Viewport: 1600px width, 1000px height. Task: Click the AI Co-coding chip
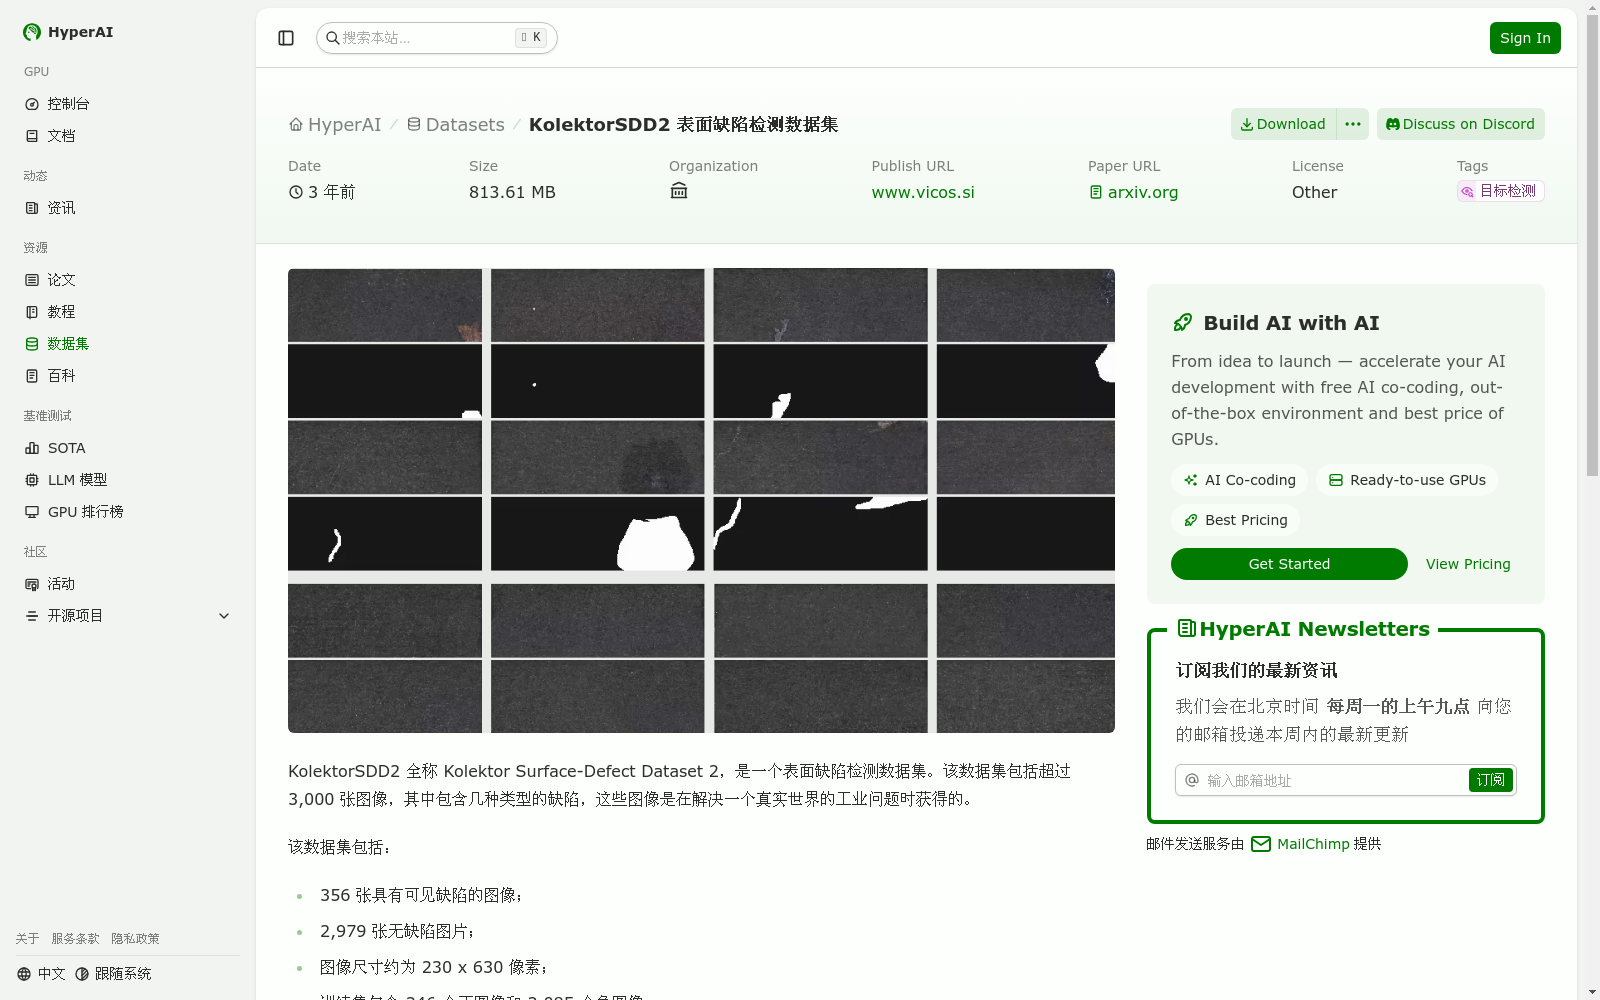(x=1239, y=480)
